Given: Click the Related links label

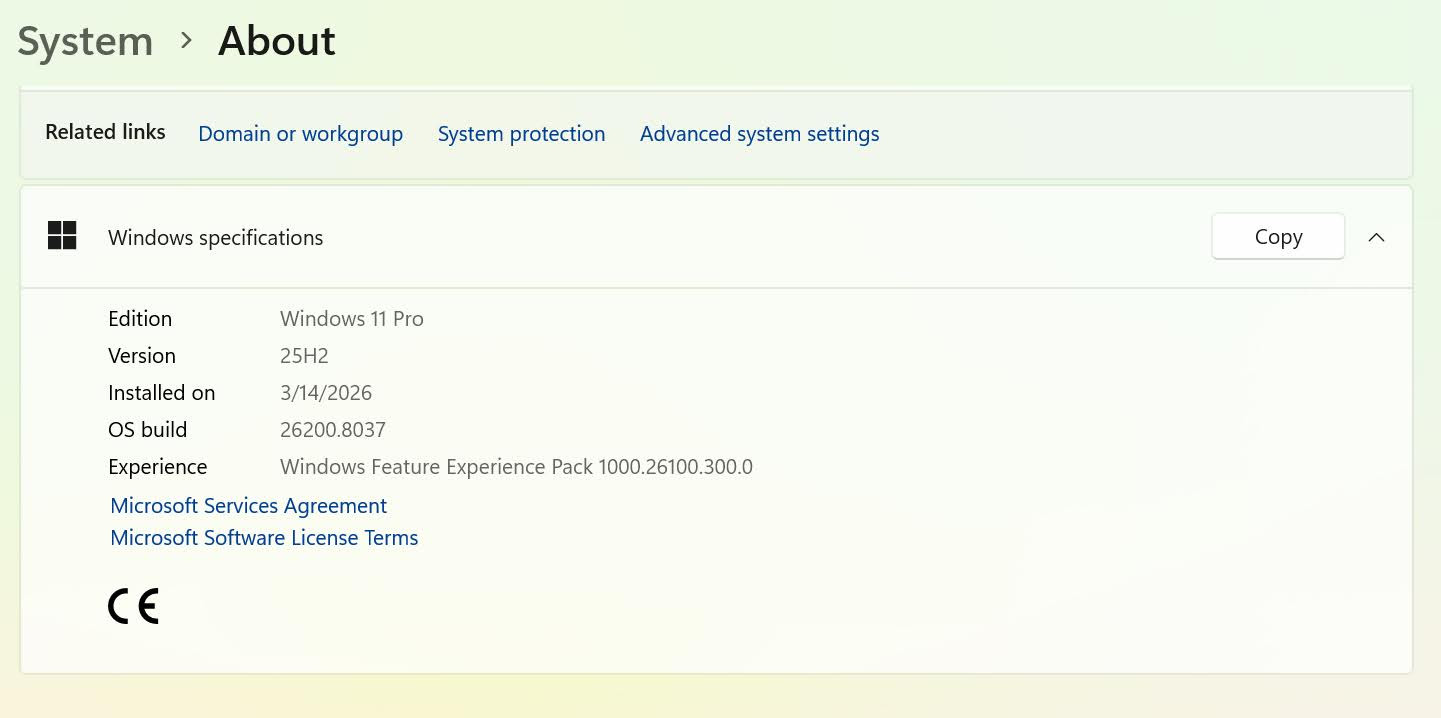Looking at the screenshot, I should (x=105, y=132).
